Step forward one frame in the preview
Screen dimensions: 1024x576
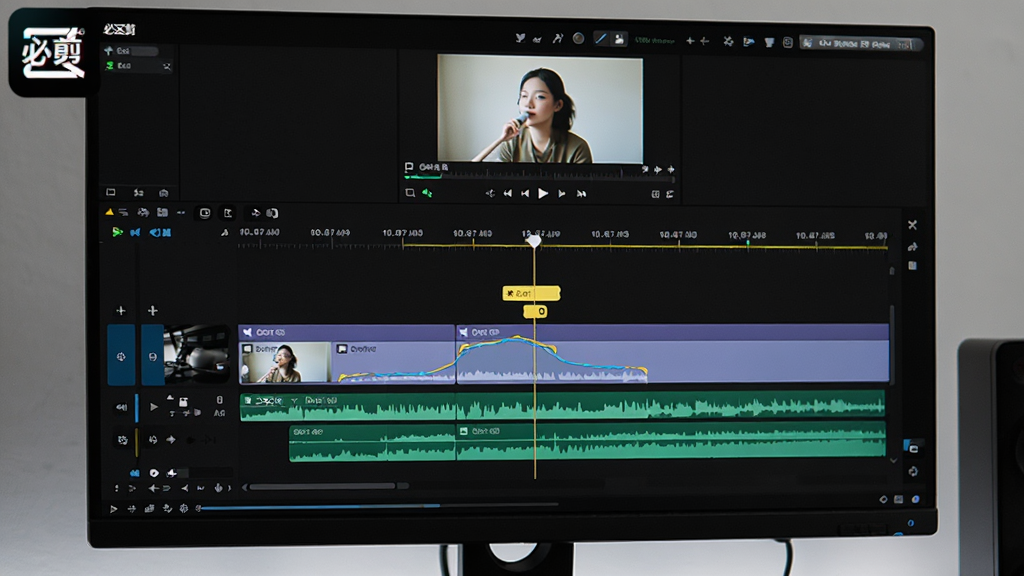pos(562,193)
